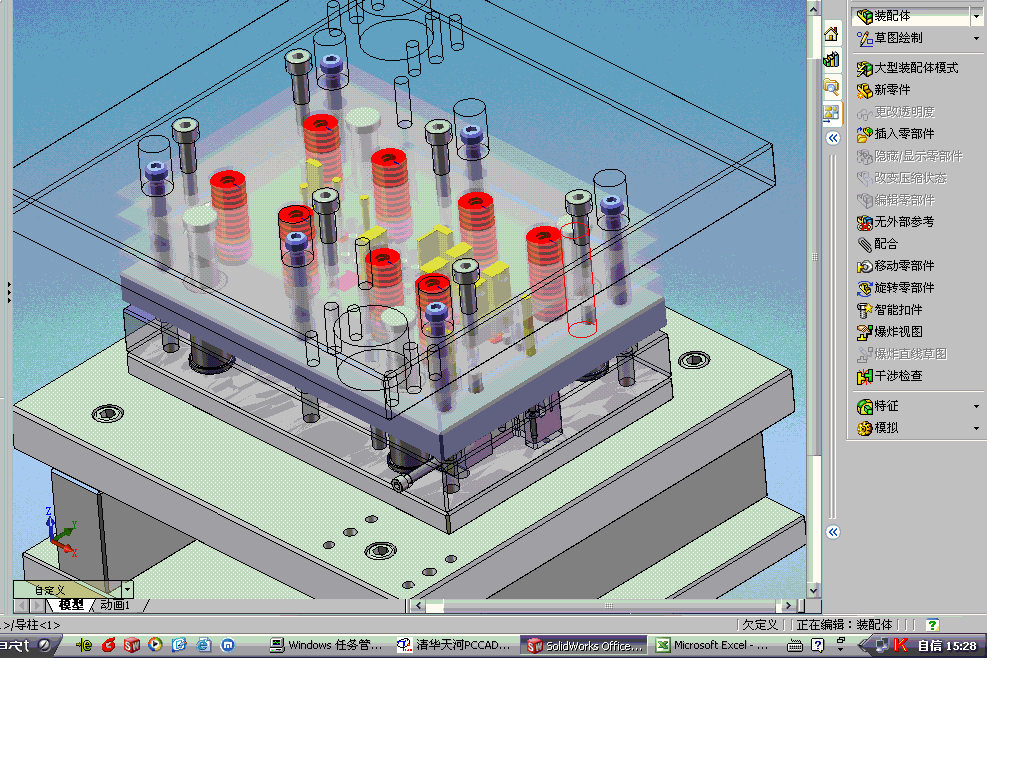Collapse the panel with lower double-chevron button
Screen dimensions: 1024x768
tap(833, 532)
